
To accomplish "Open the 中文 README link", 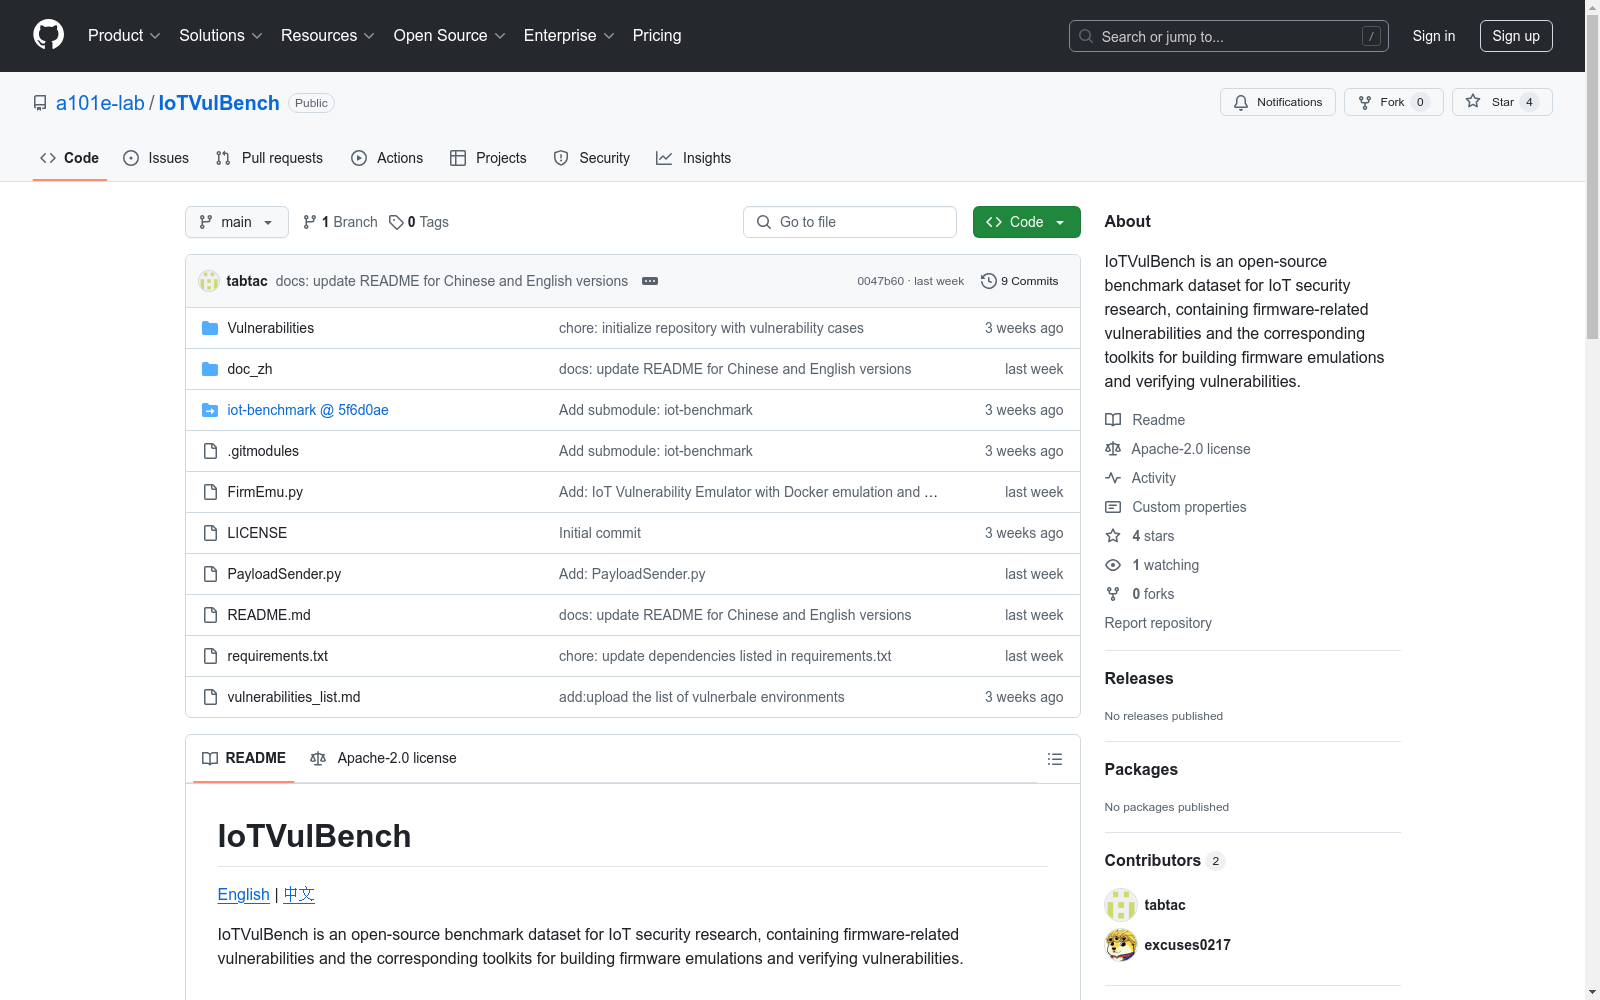I will click(299, 894).
